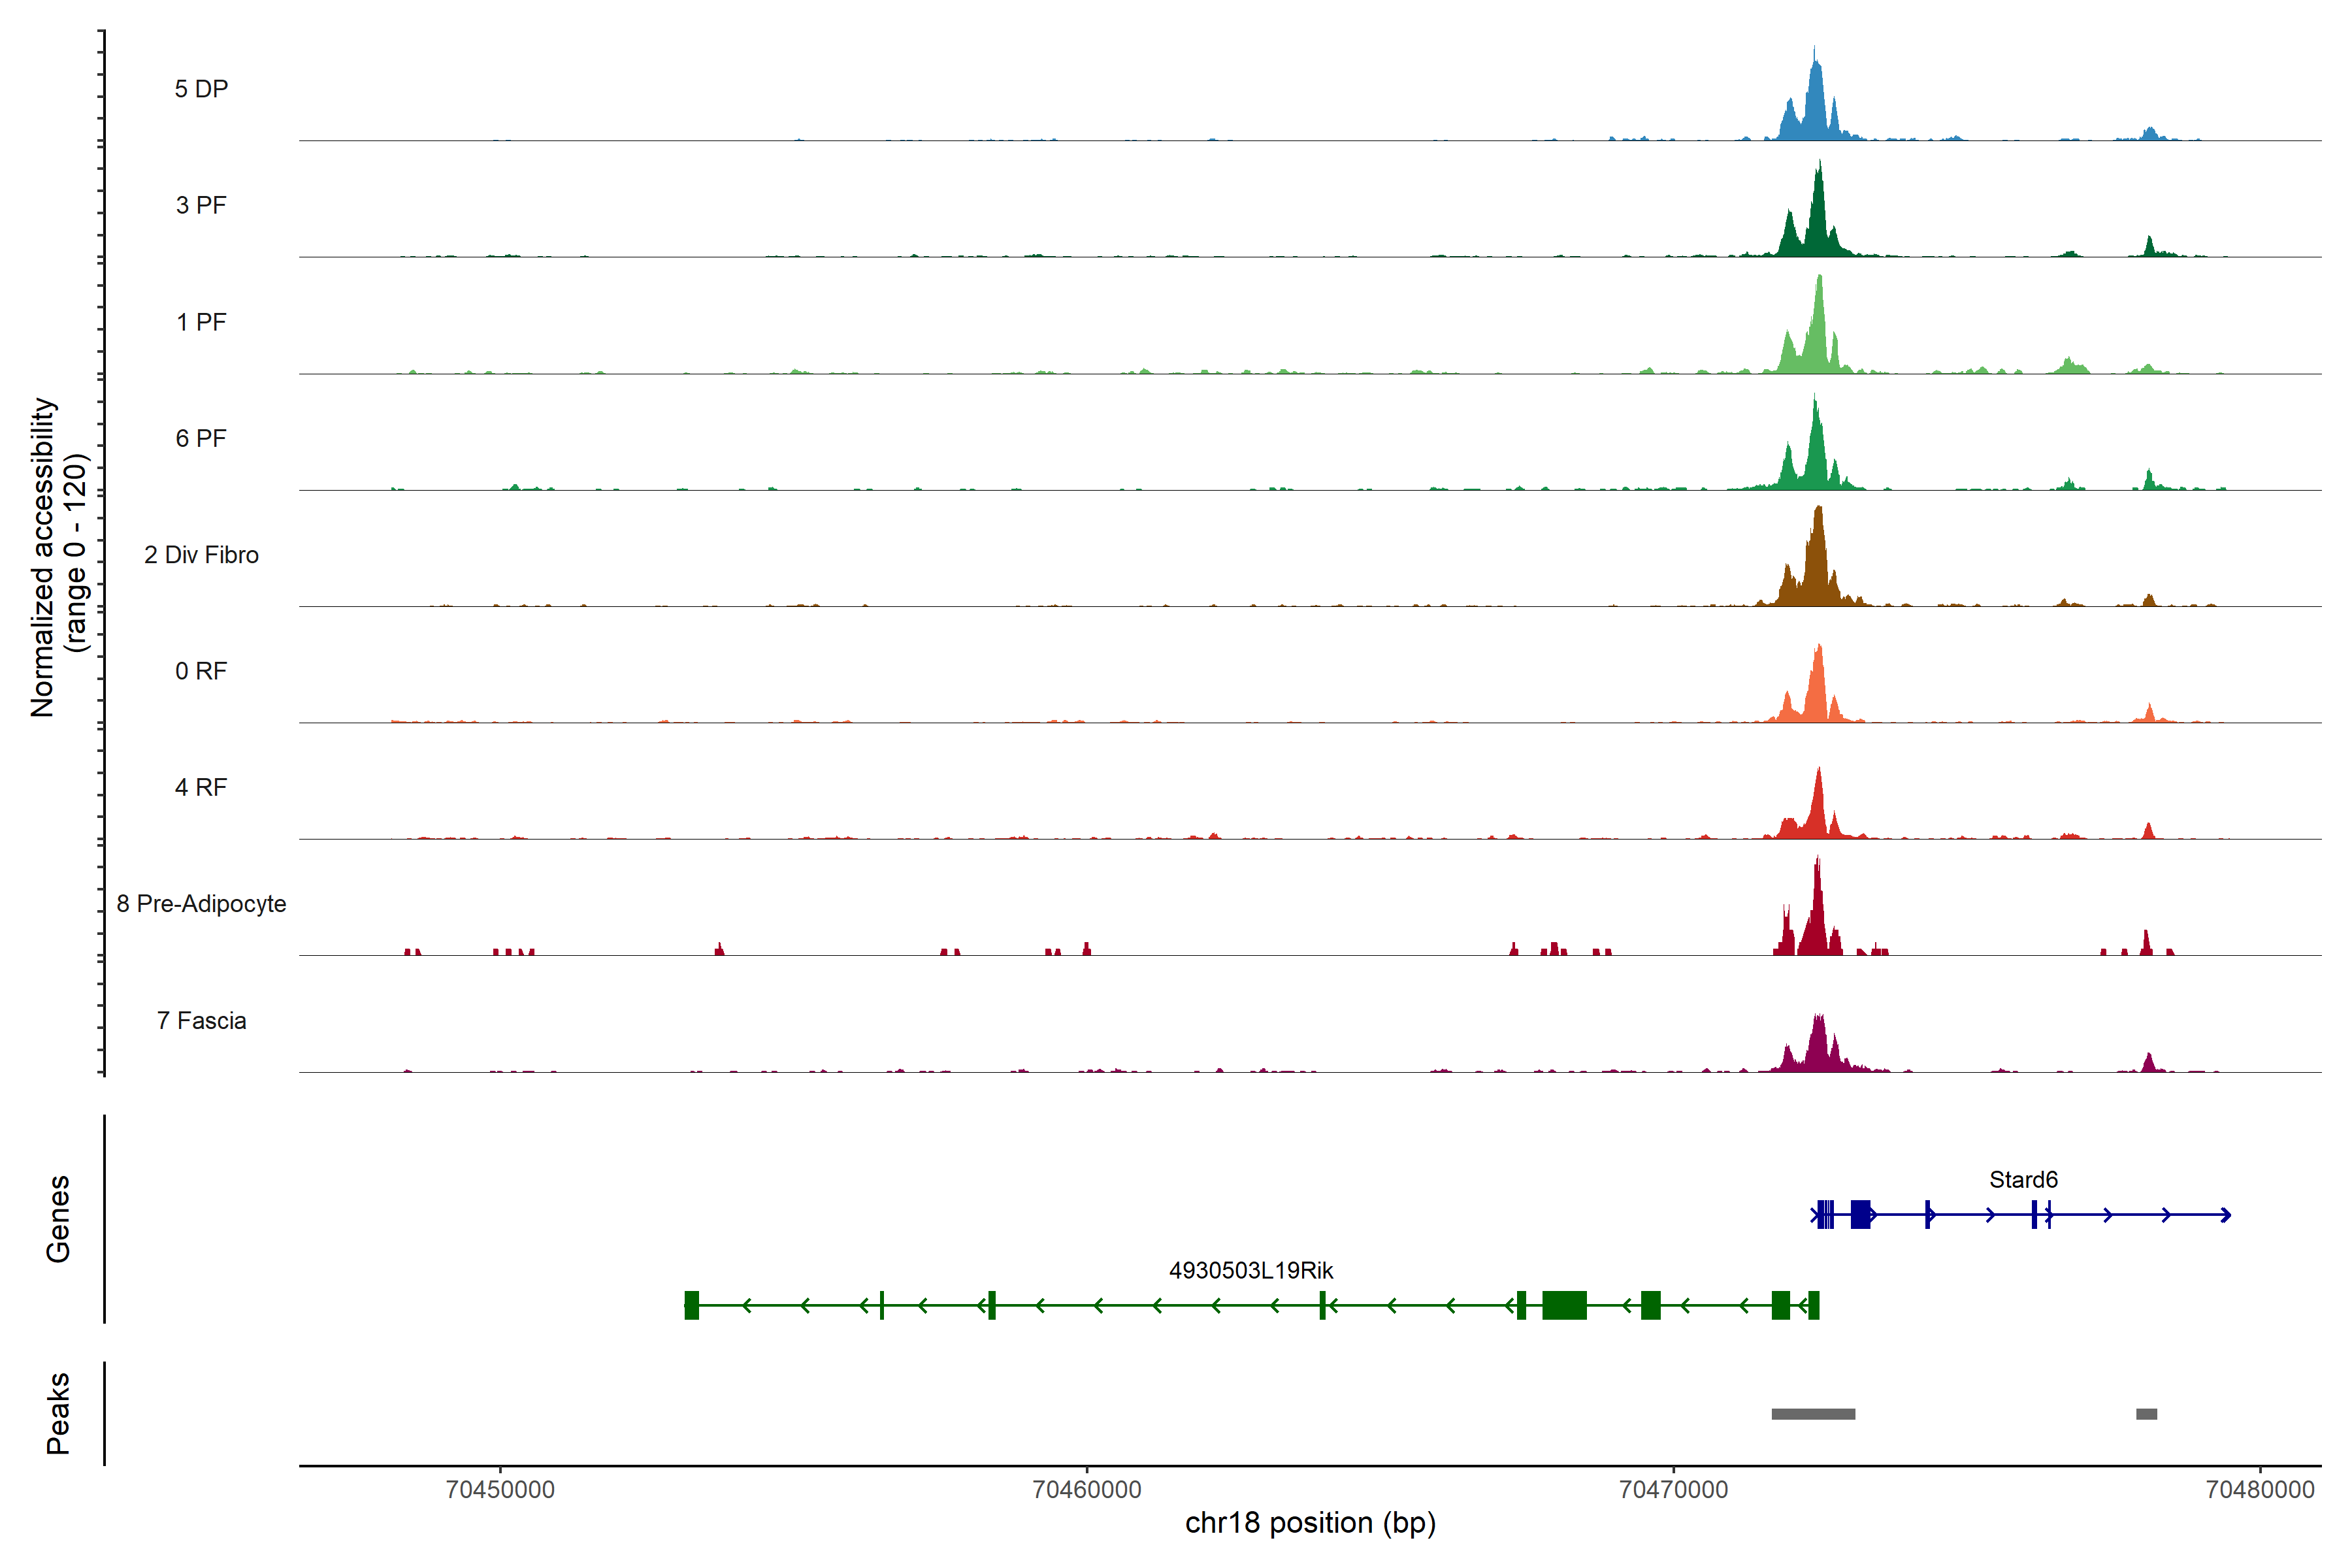Click the 4 RF track label
Screen dimensions: 2352x1568
pos(201,787)
